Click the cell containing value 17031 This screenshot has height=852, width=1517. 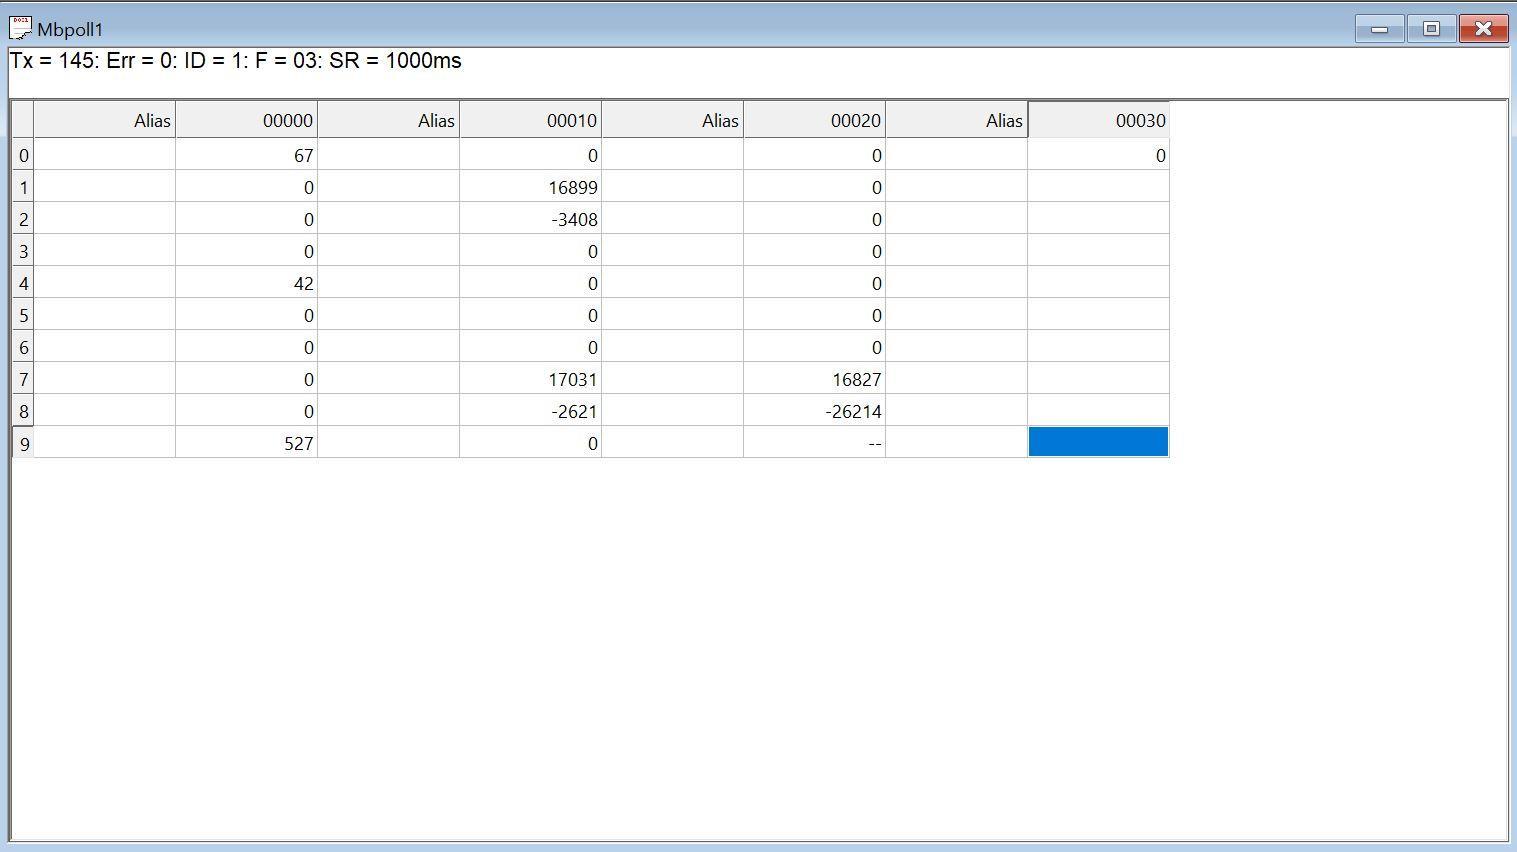pyautogui.click(x=531, y=379)
